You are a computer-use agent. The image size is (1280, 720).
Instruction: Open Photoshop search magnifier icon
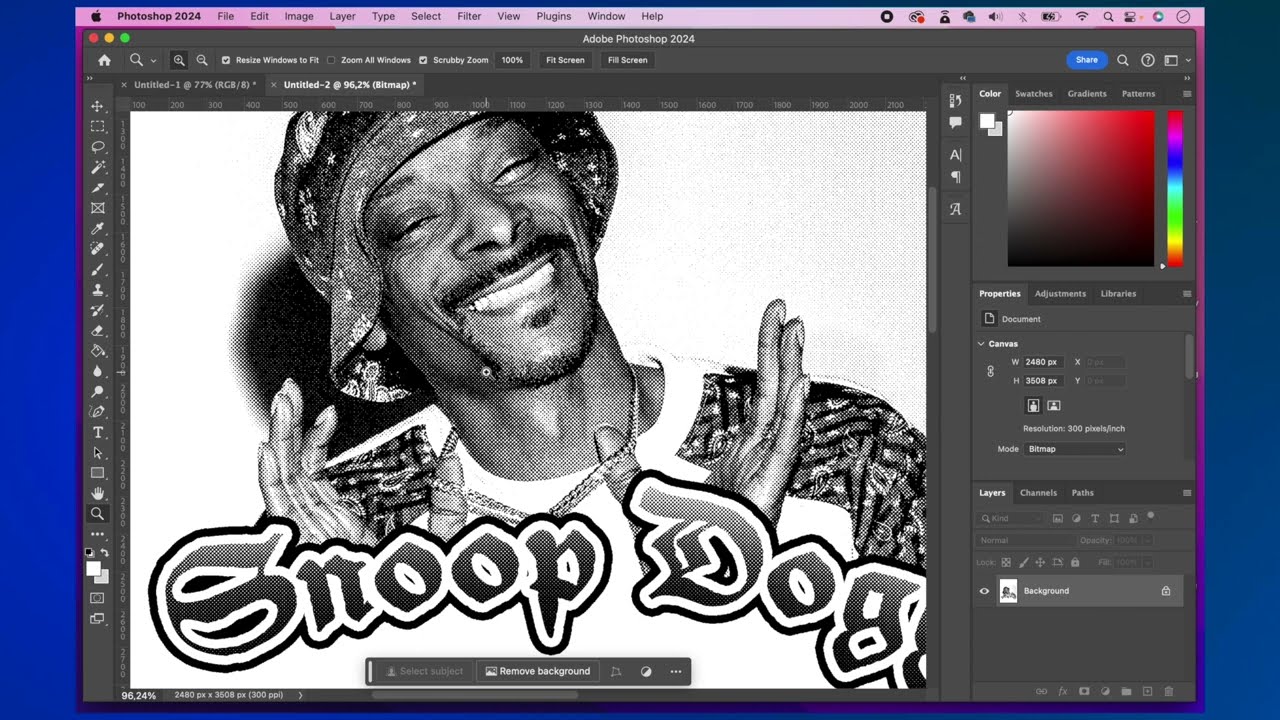tap(1122, 60)
